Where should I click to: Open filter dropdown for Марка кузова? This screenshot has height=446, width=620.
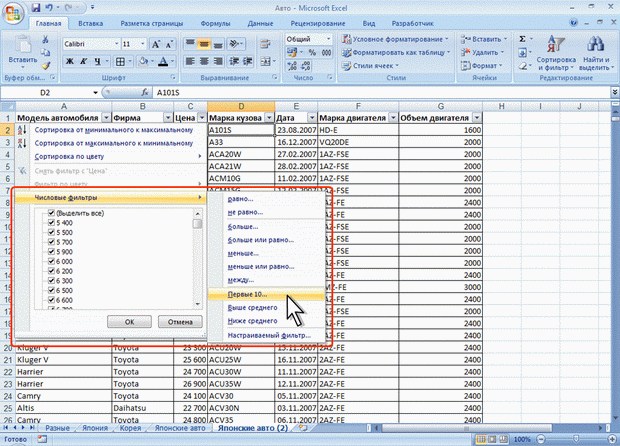click(x=269, y=118)
